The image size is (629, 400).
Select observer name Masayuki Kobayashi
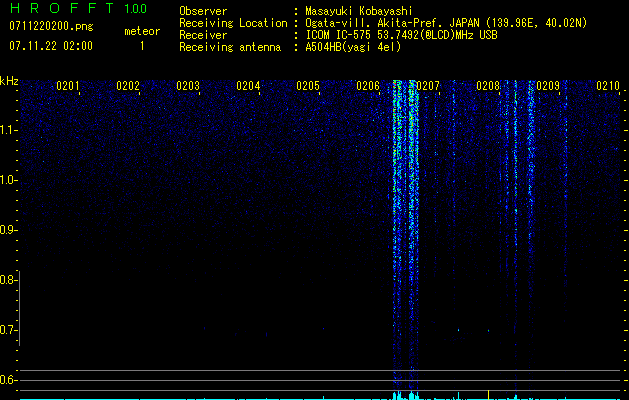359,11
